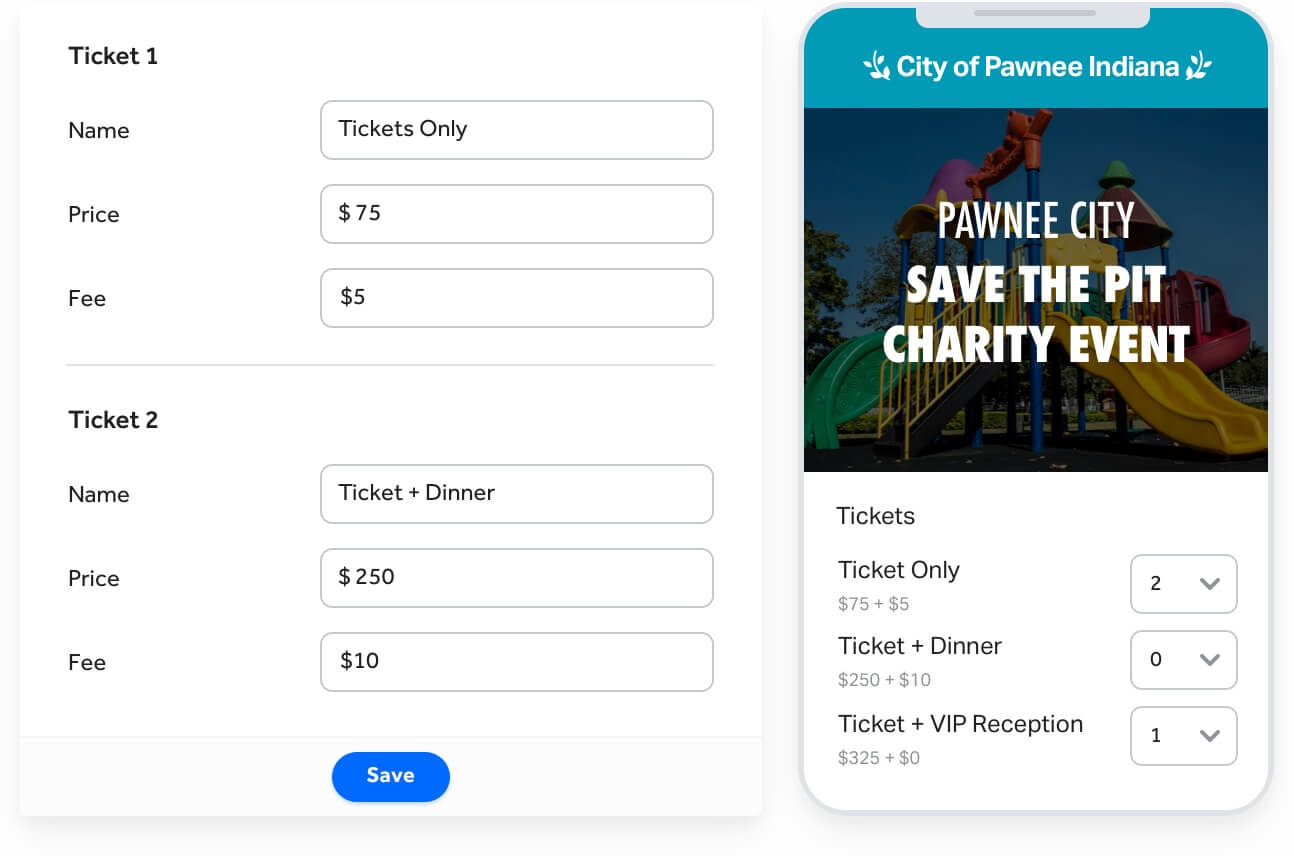Click the leaf icon left of the Pawnee header

874,66
